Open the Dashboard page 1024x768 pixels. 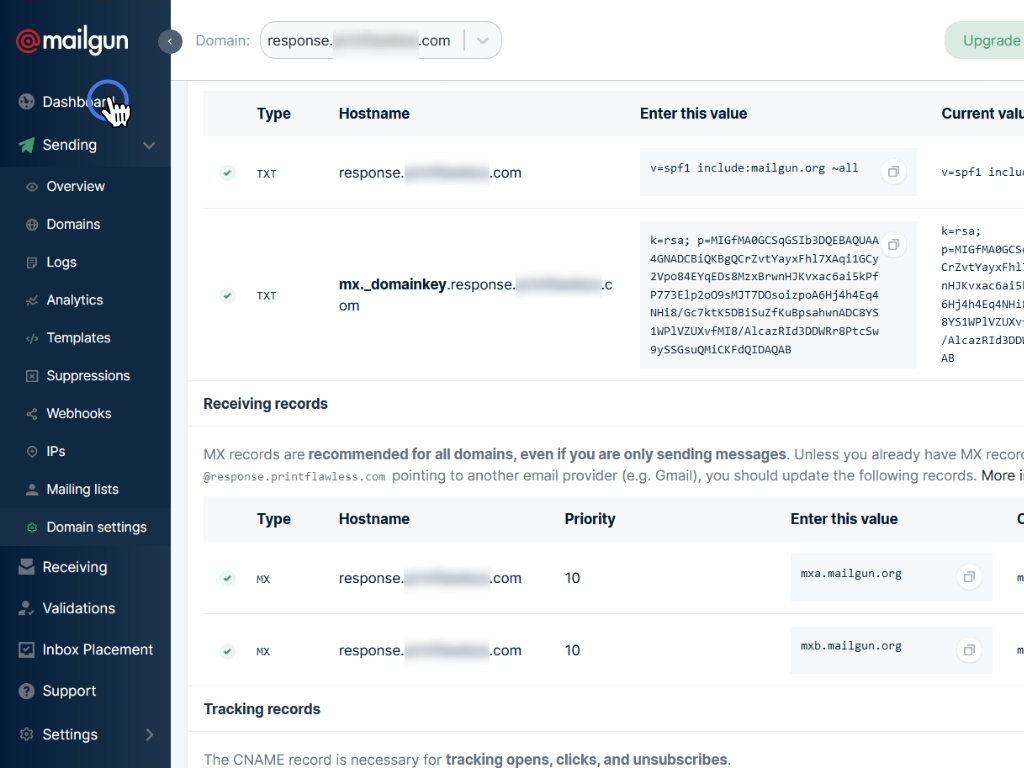point(78,102)
